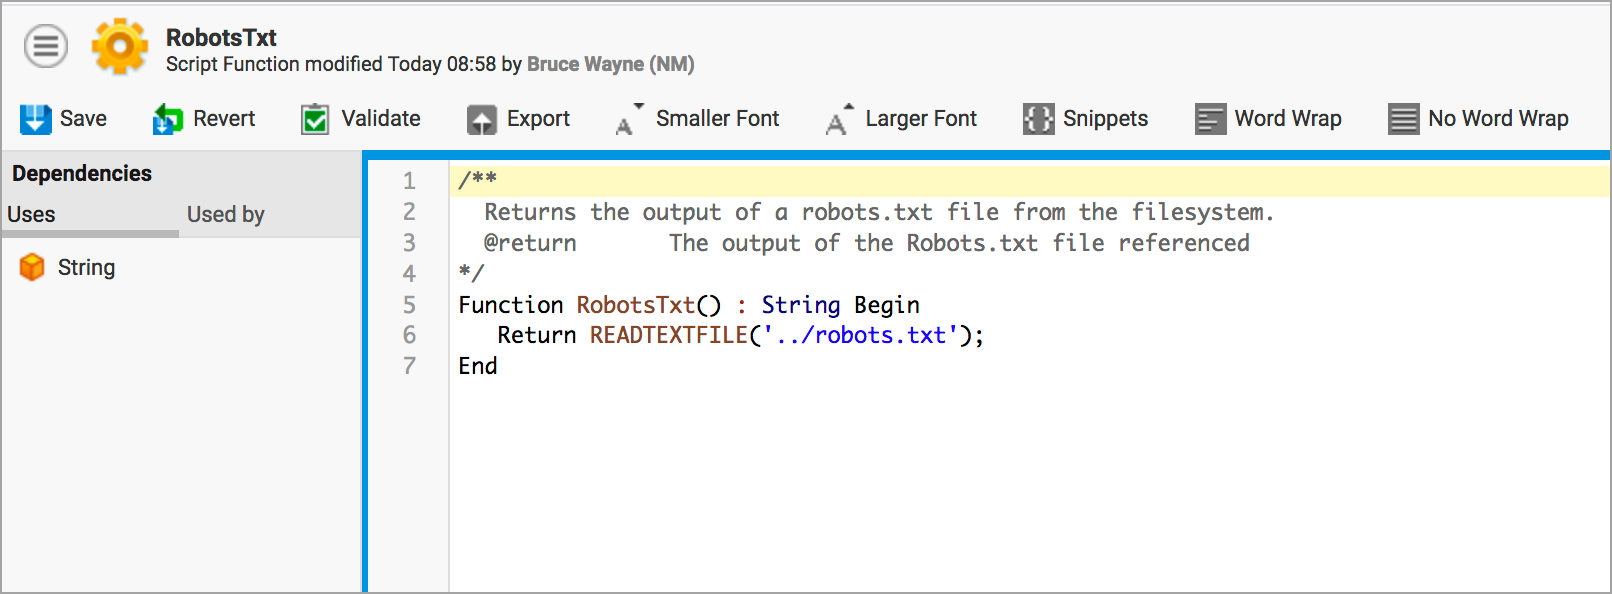Click the blue Save disk icon
The image size is (1612, 594).
click(x=36, y=119)
